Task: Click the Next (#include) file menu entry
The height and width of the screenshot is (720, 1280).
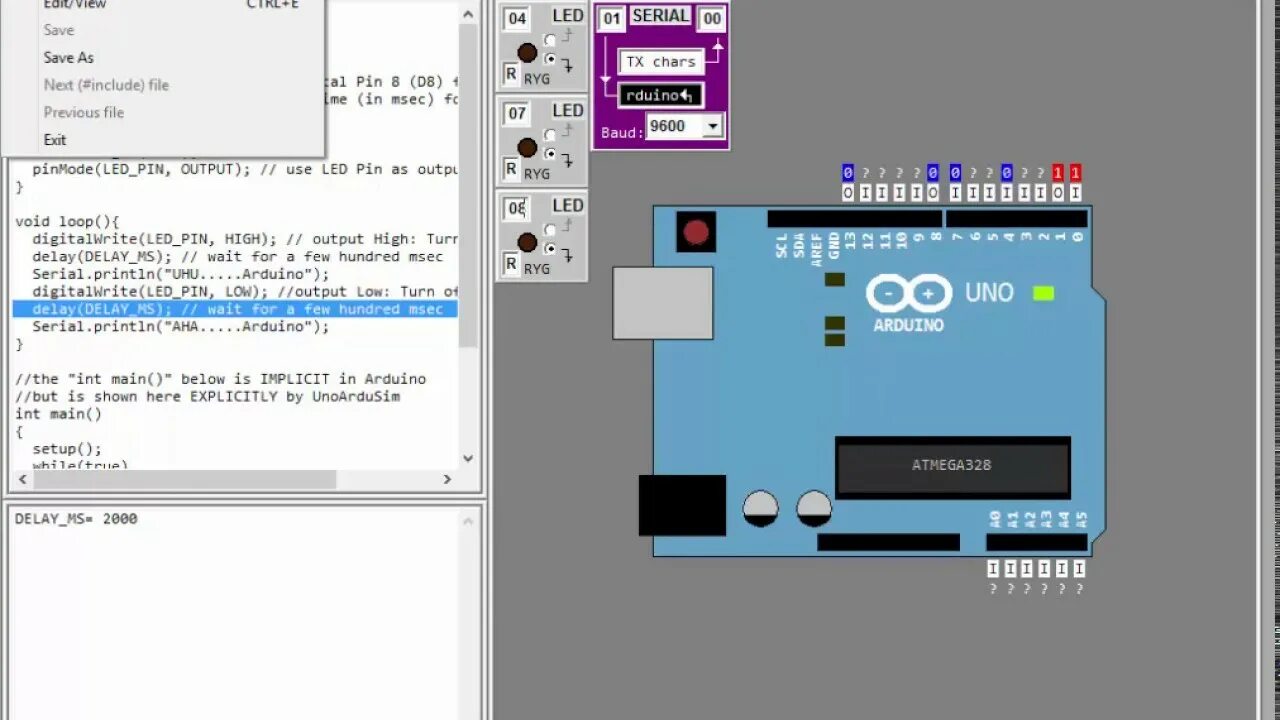Action: click(106, 85)
